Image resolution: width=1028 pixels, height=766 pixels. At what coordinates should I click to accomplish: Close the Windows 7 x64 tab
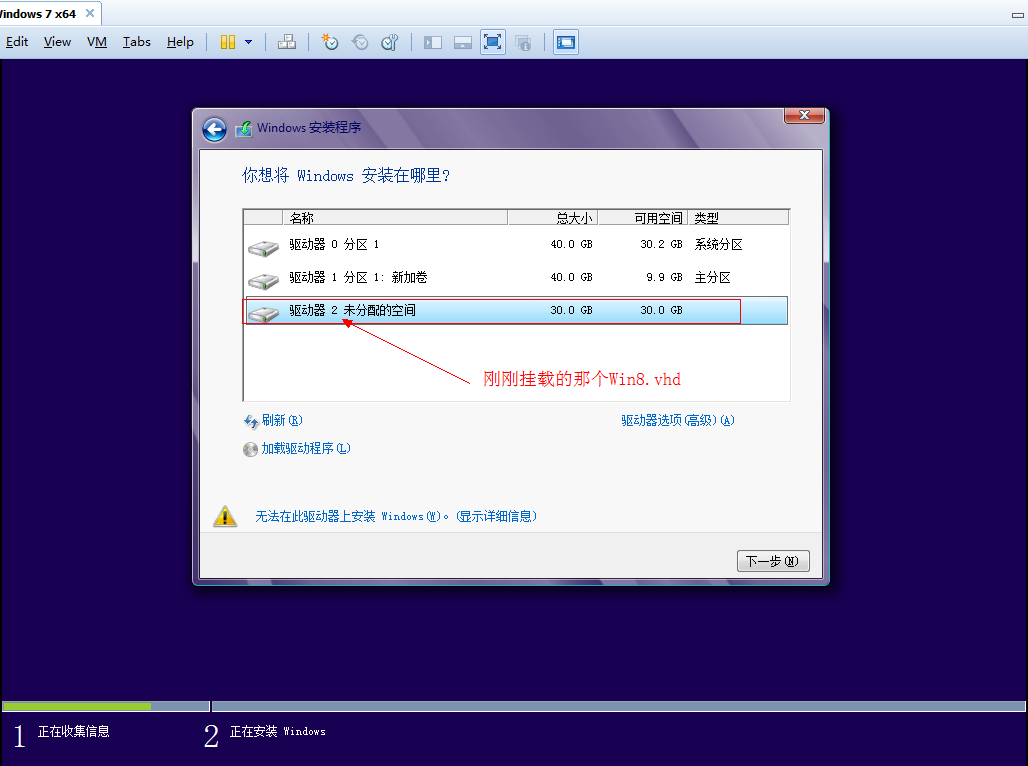tap(90, 13)
